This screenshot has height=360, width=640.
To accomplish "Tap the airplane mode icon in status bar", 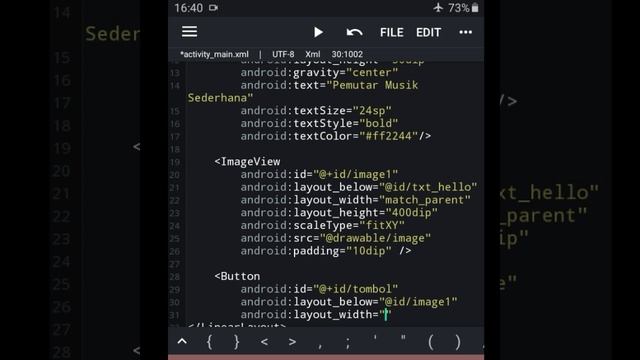I will pos(438,7).
